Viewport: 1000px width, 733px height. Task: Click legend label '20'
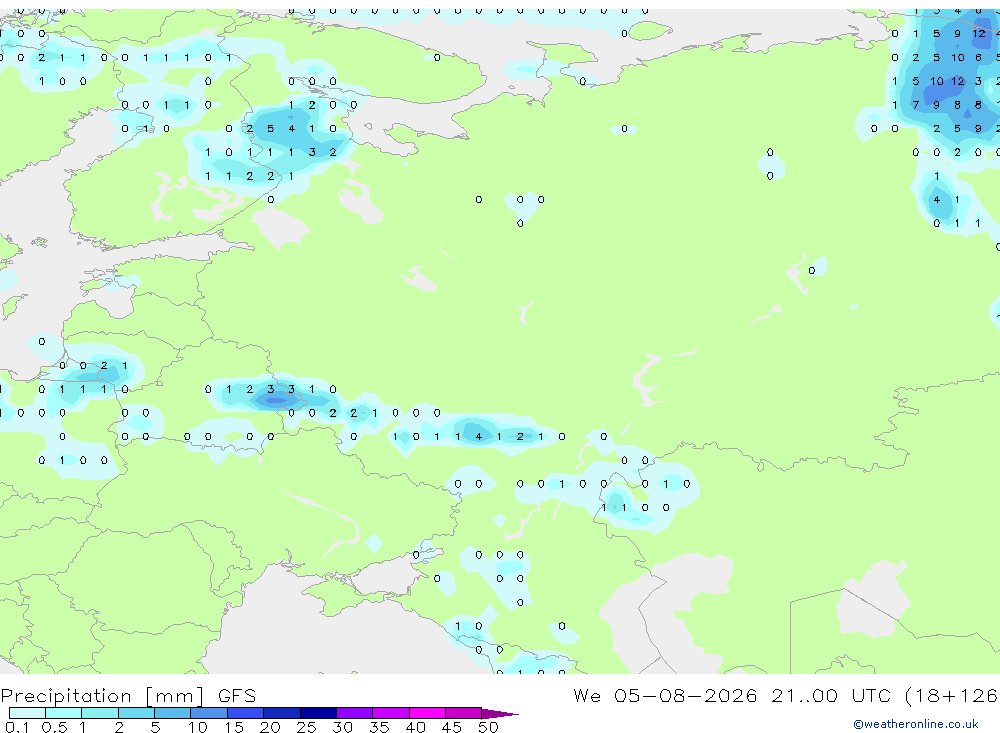click(x=270, y=727)
